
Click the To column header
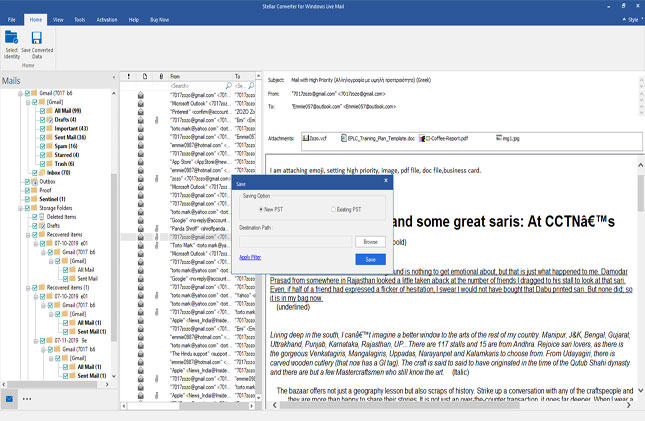[244, 76]
